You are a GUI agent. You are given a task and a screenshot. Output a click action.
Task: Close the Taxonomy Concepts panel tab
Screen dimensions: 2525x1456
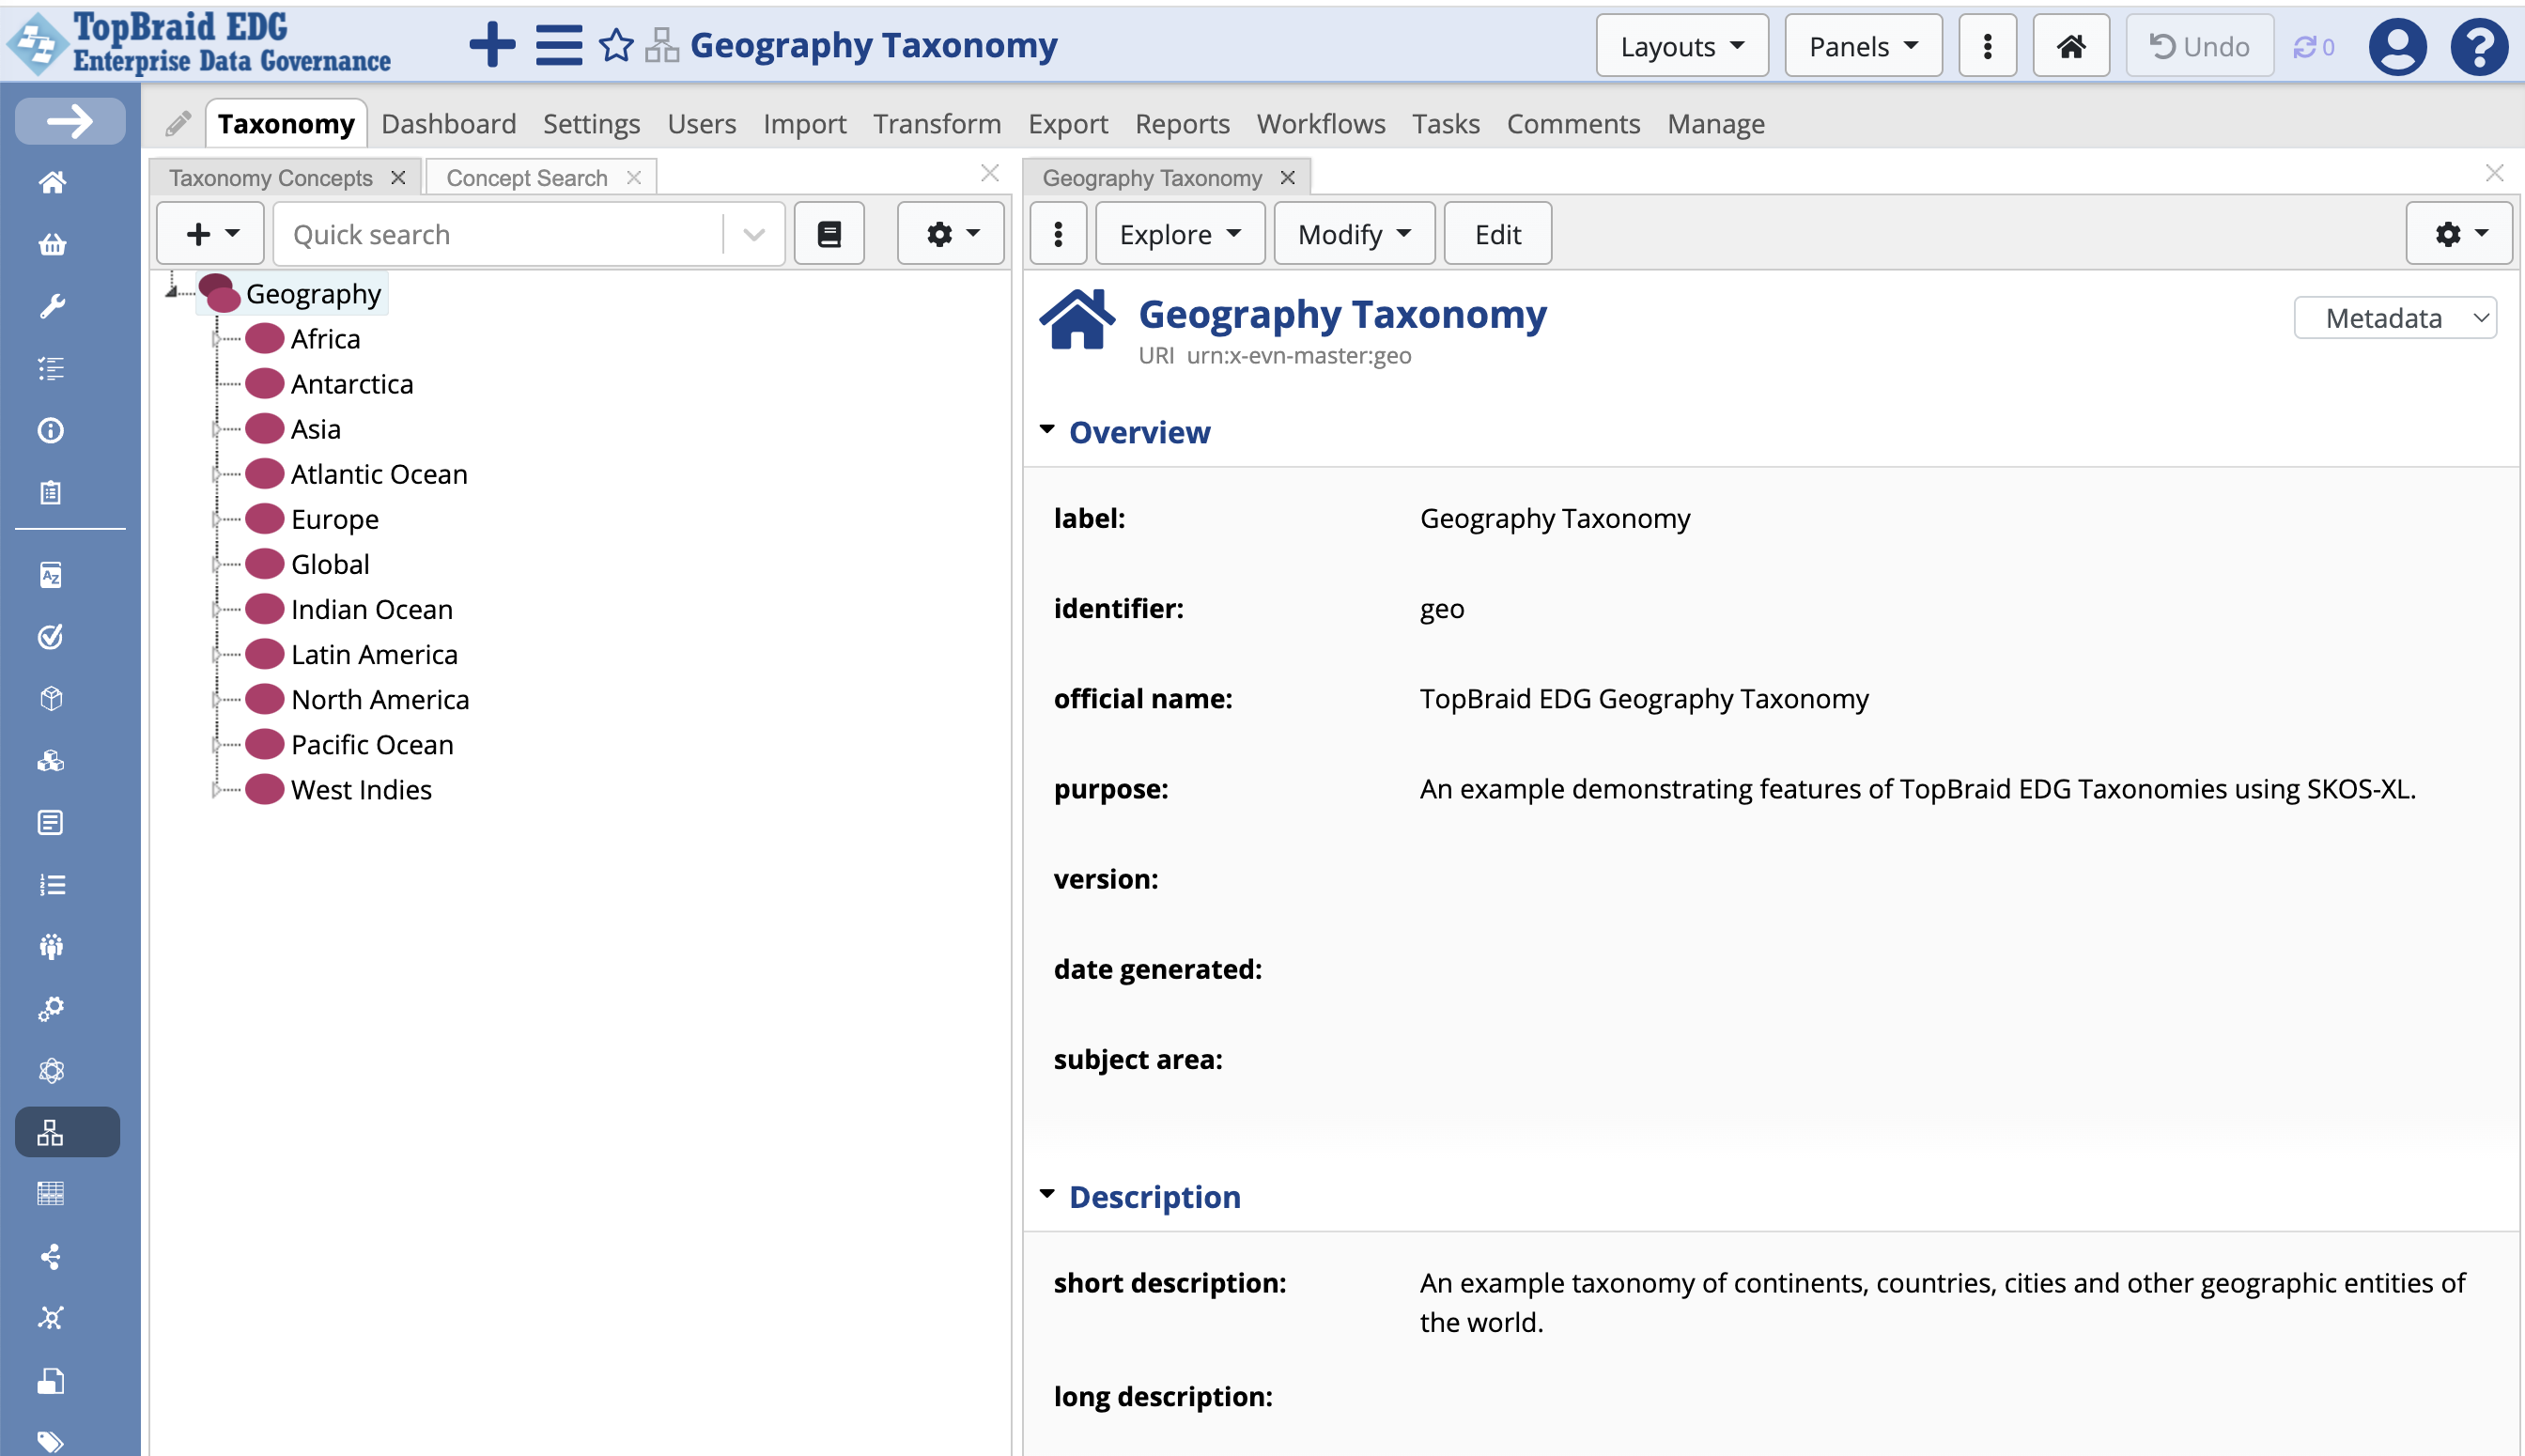click(x=398, y=177)
